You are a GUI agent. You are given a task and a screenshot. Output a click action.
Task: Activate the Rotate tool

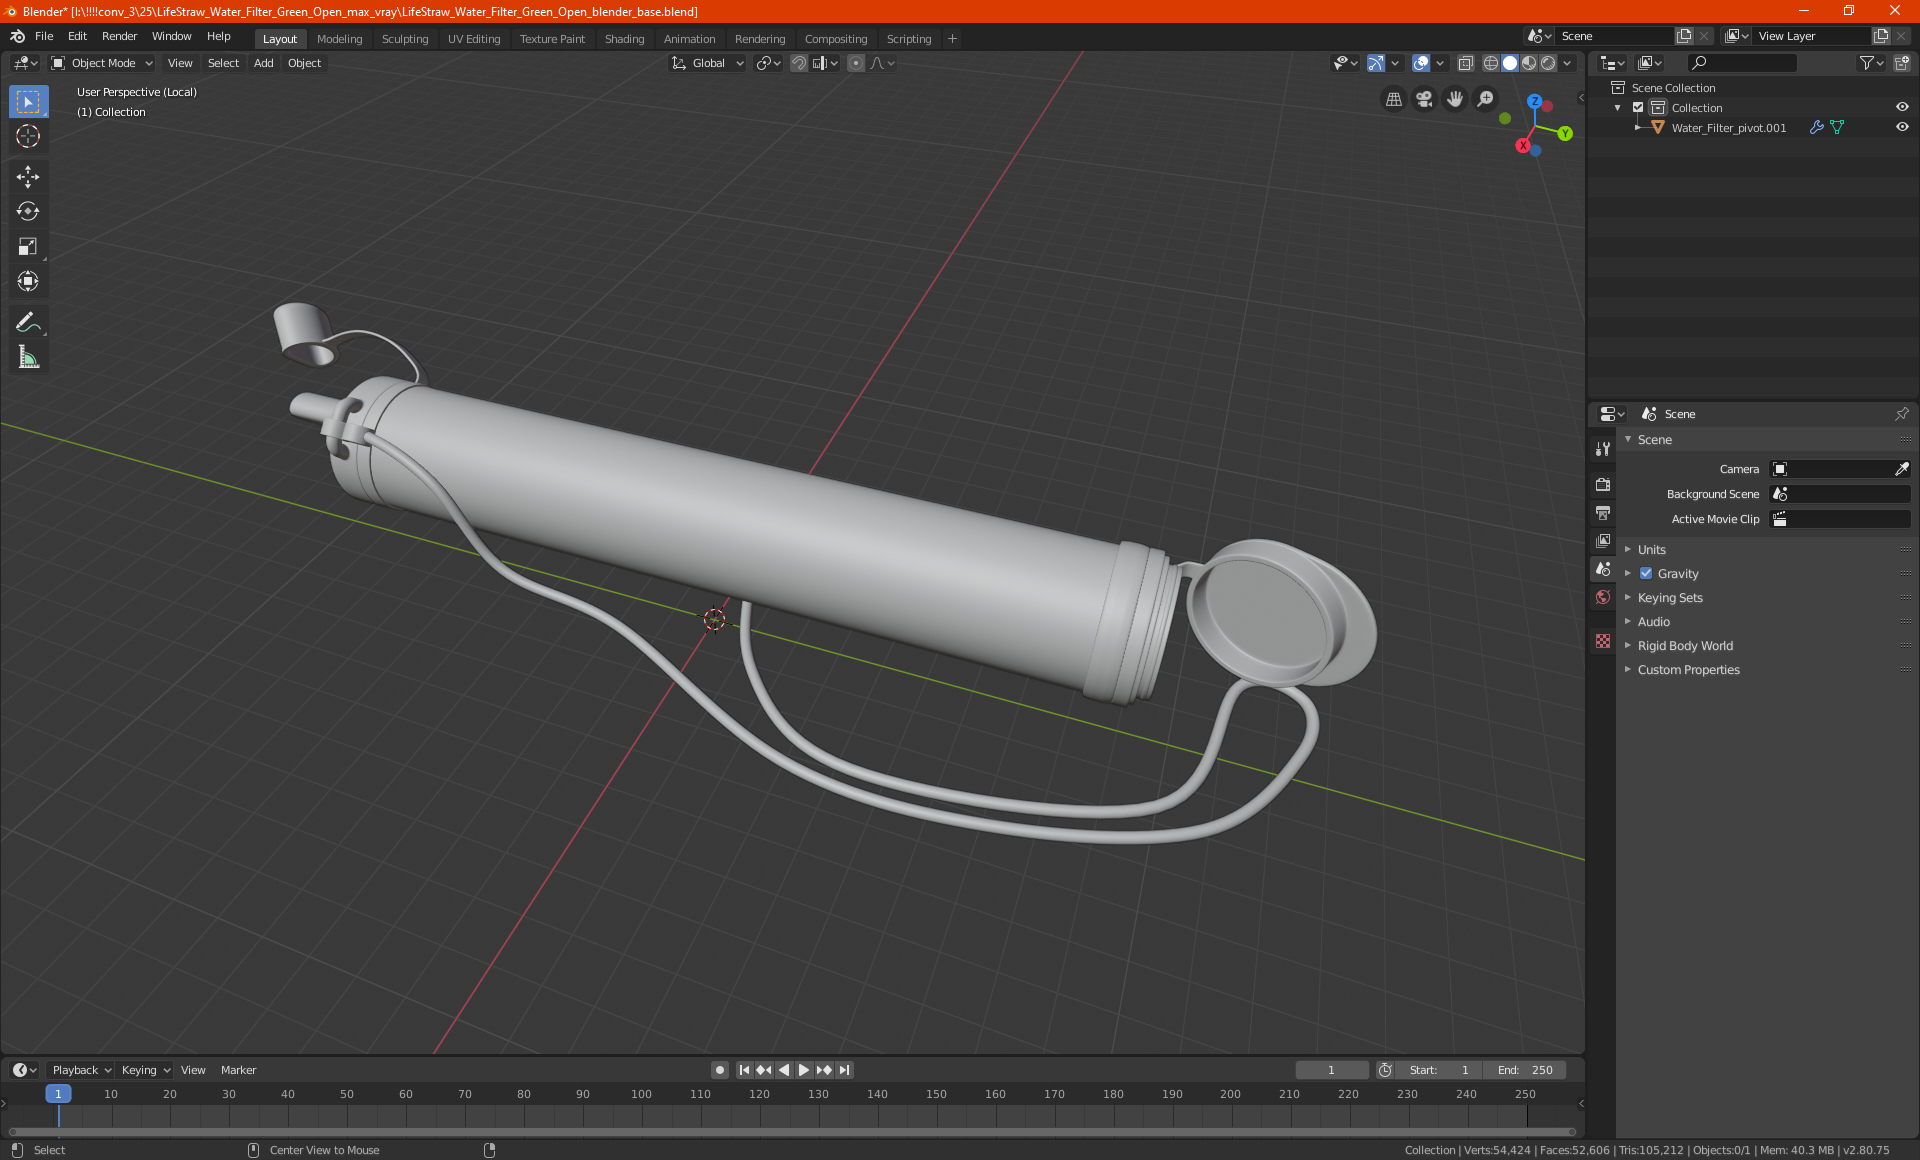pos(28,212)
